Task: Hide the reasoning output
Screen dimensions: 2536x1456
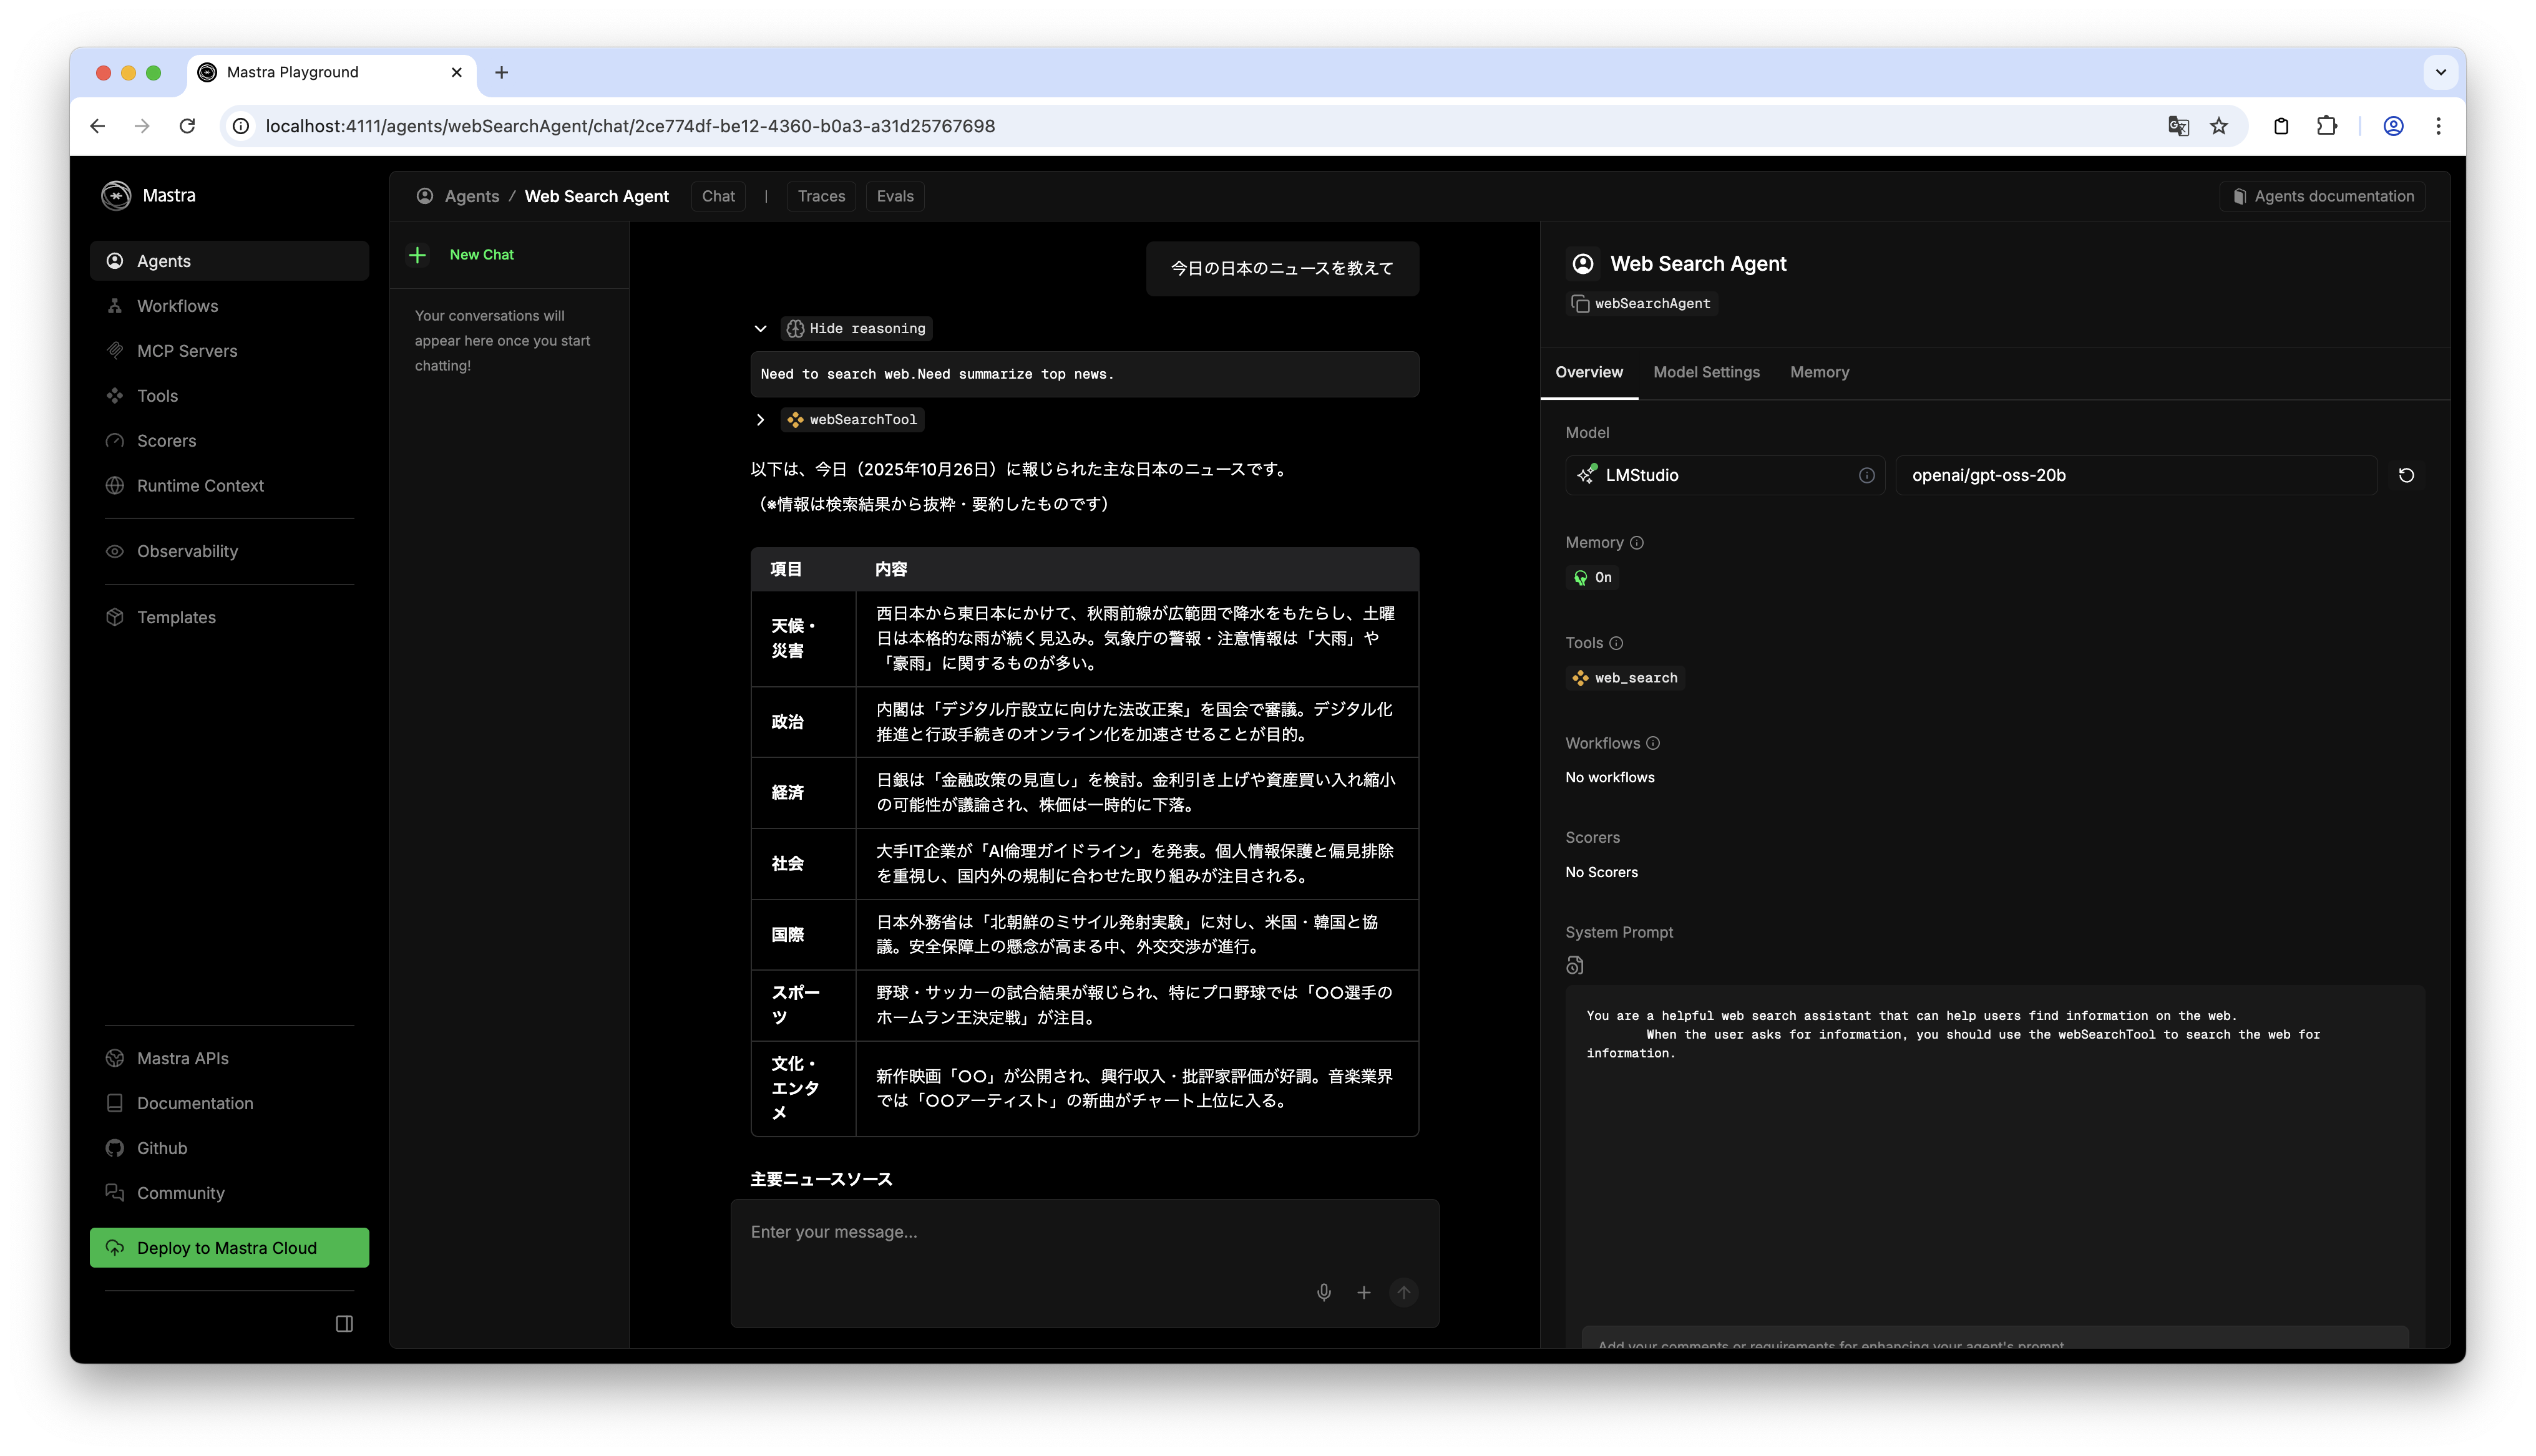Action: (x=856, y=328)
